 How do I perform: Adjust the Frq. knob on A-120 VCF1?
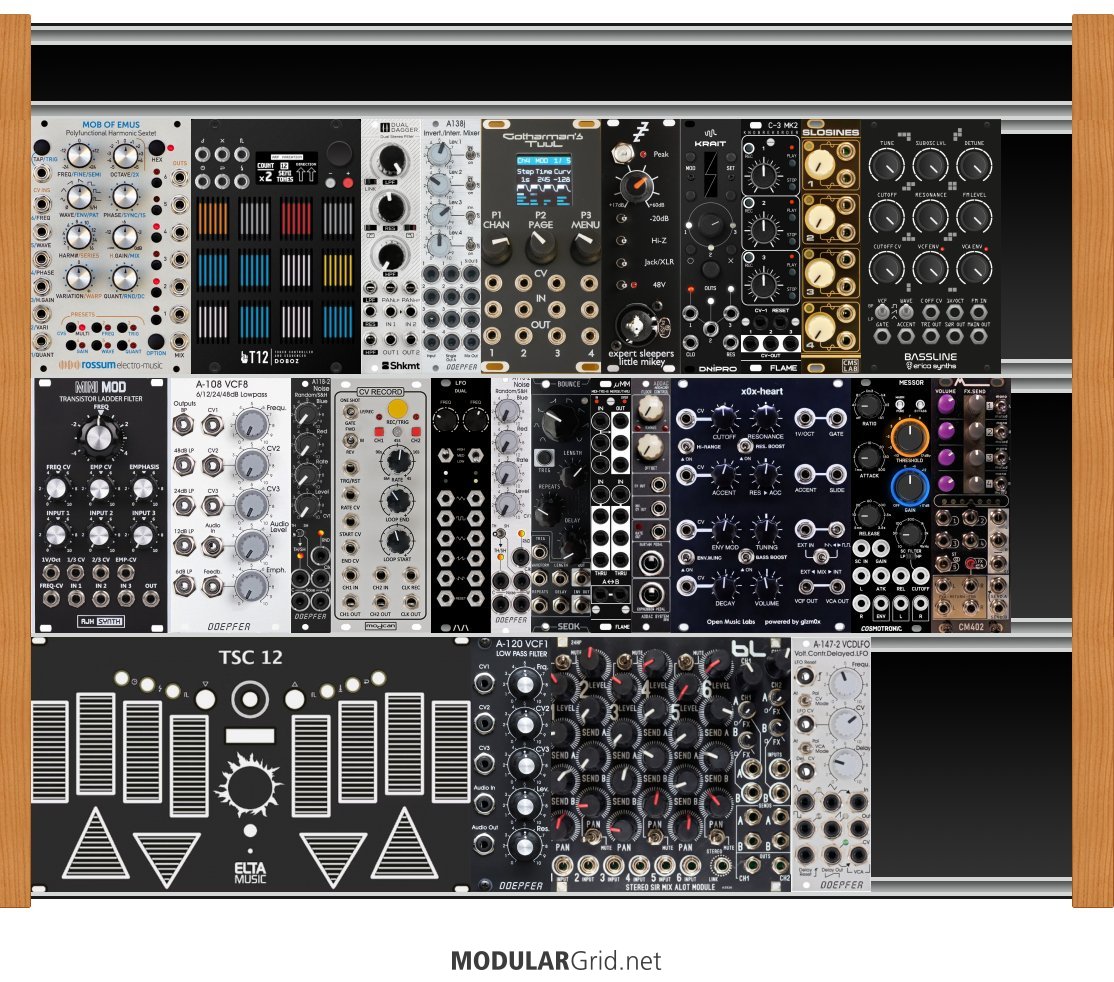(524, 684)
